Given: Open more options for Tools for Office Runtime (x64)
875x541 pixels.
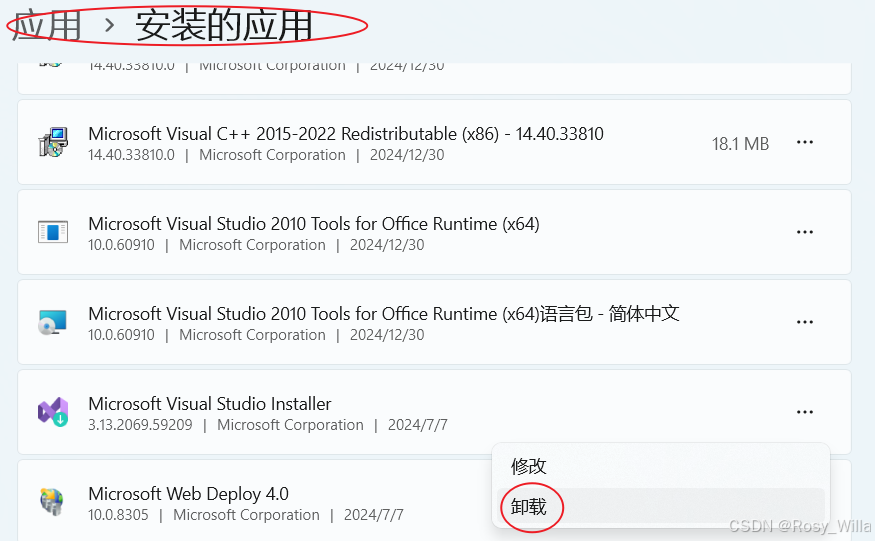Looking at the screenshot, I should (805, 232).
